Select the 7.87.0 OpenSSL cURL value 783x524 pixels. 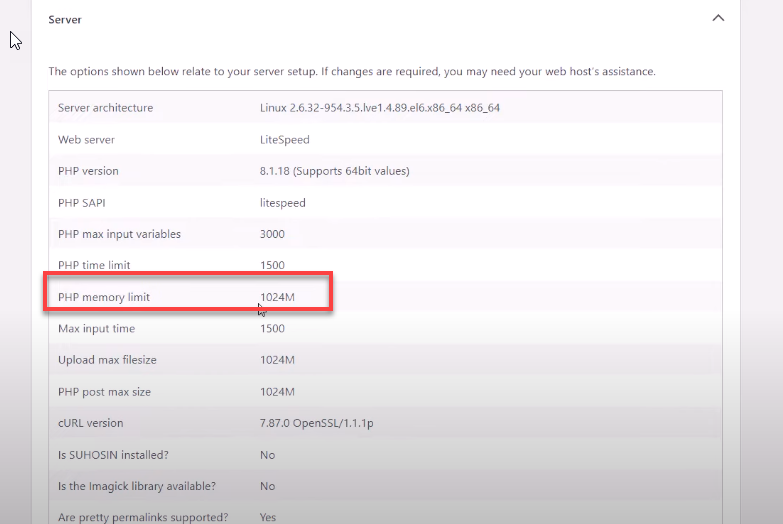[317, 423]
